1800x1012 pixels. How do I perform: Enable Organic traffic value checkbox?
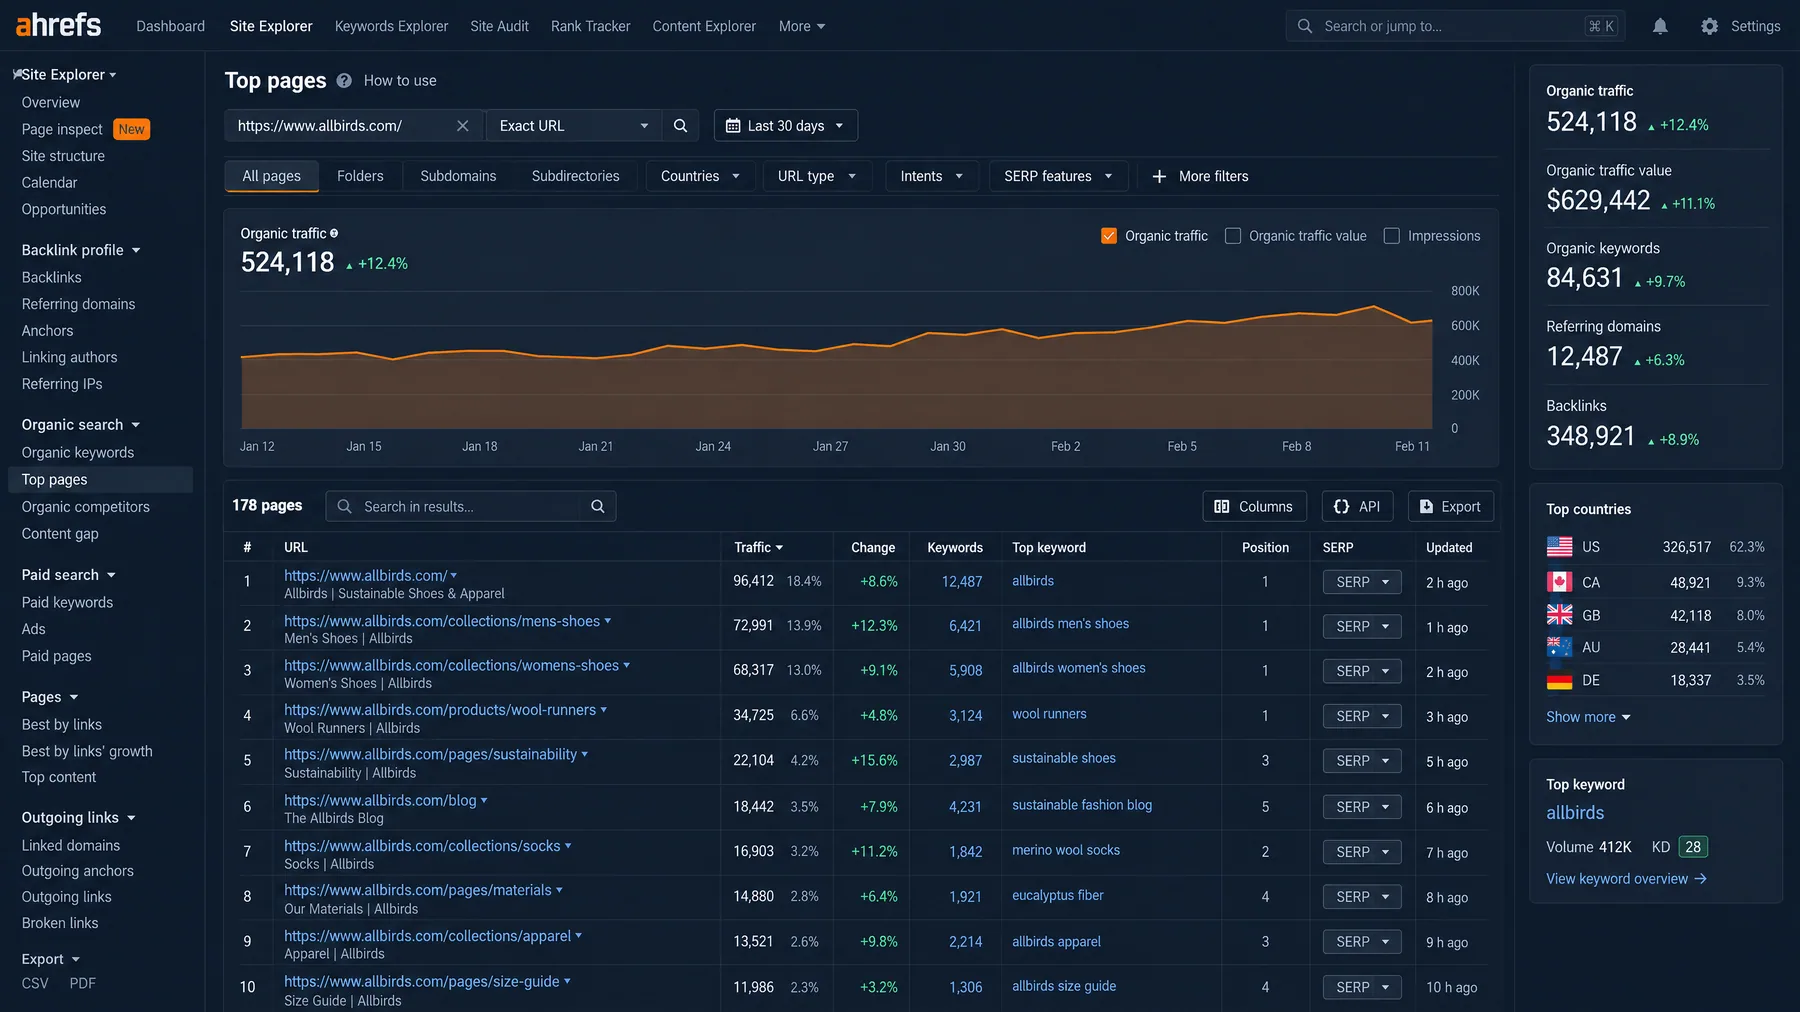coord(1233,236)
